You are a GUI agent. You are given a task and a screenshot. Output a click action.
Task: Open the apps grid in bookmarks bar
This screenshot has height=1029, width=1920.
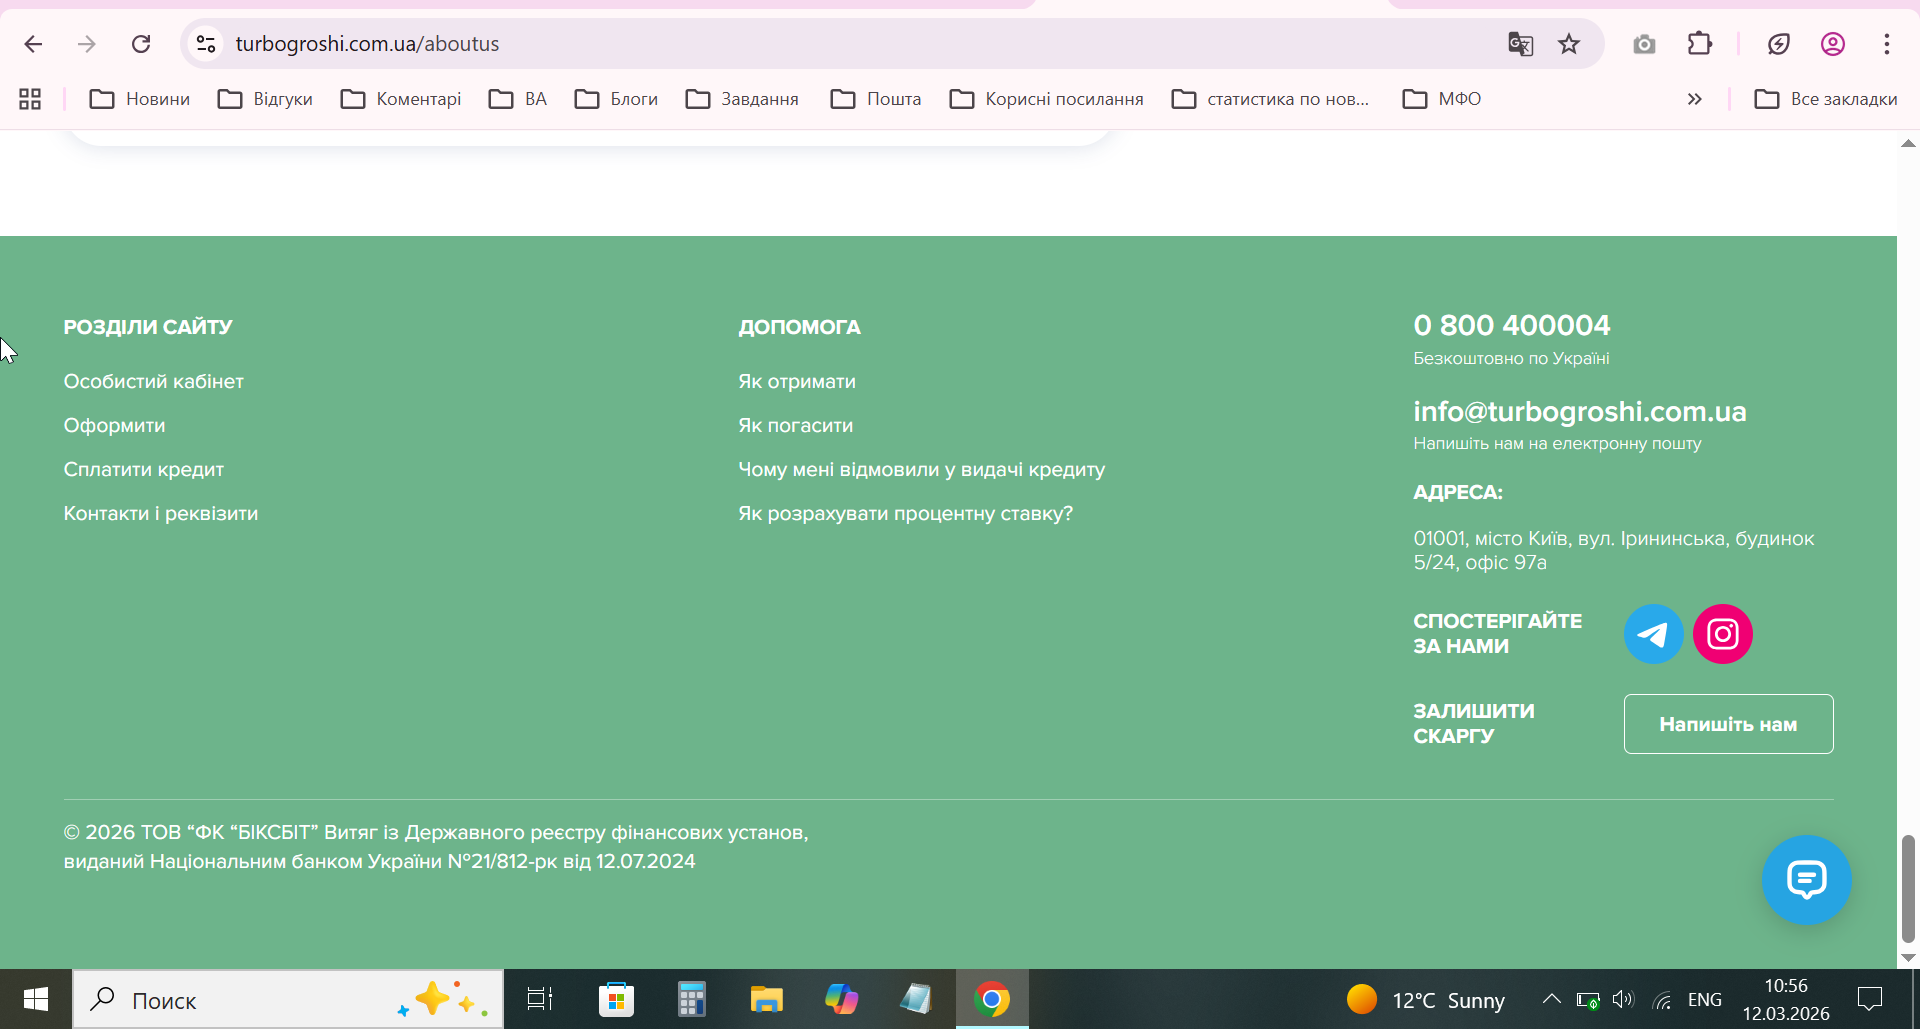30,99
